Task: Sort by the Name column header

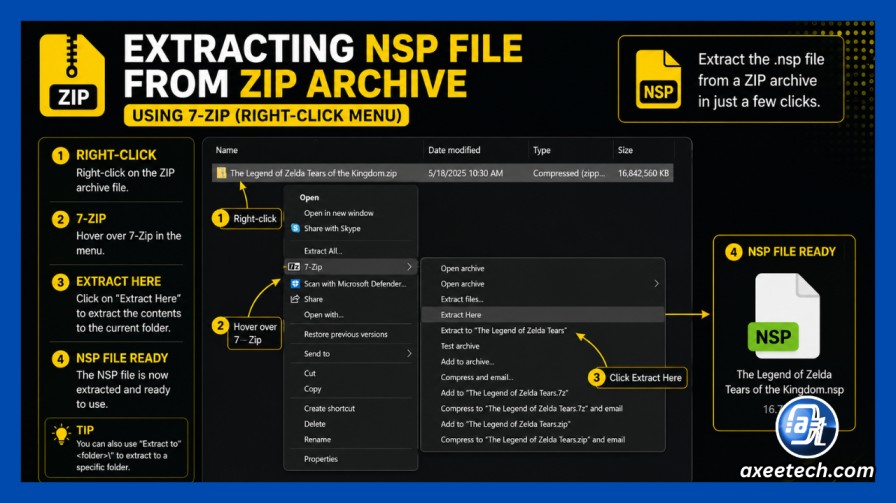Action: pos(226,150)
